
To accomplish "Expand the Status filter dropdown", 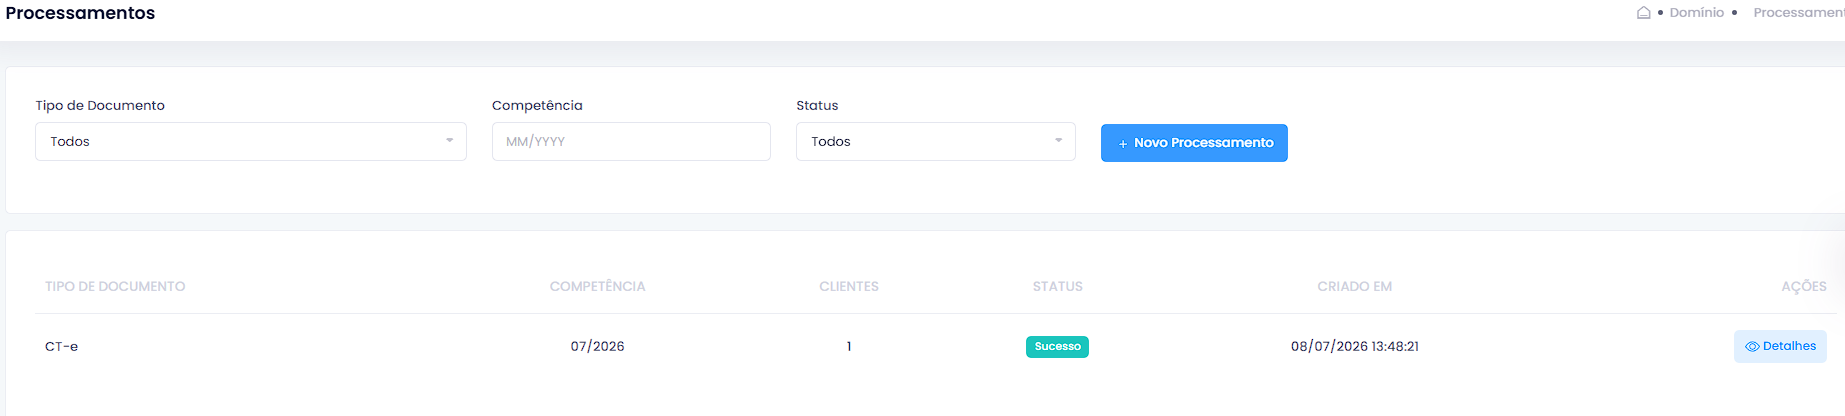I will click(936, 142).
